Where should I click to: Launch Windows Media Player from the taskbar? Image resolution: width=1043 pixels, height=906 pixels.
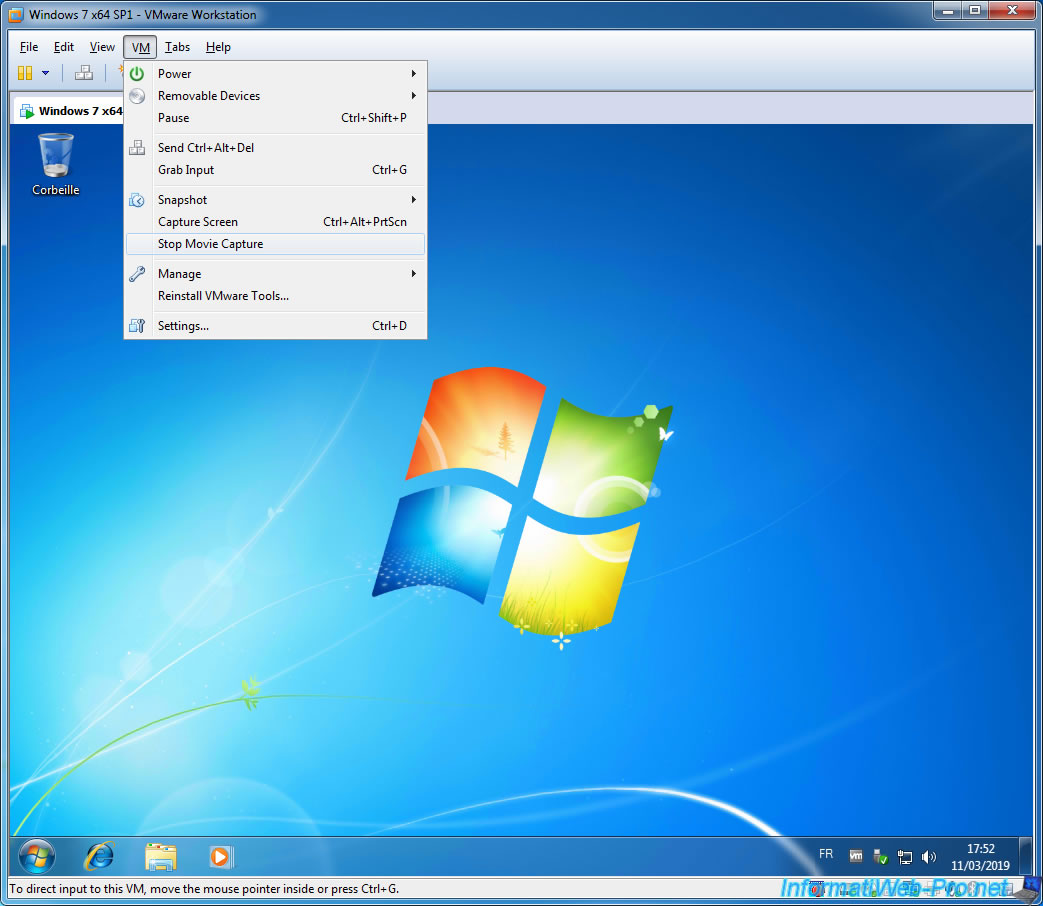220,856
